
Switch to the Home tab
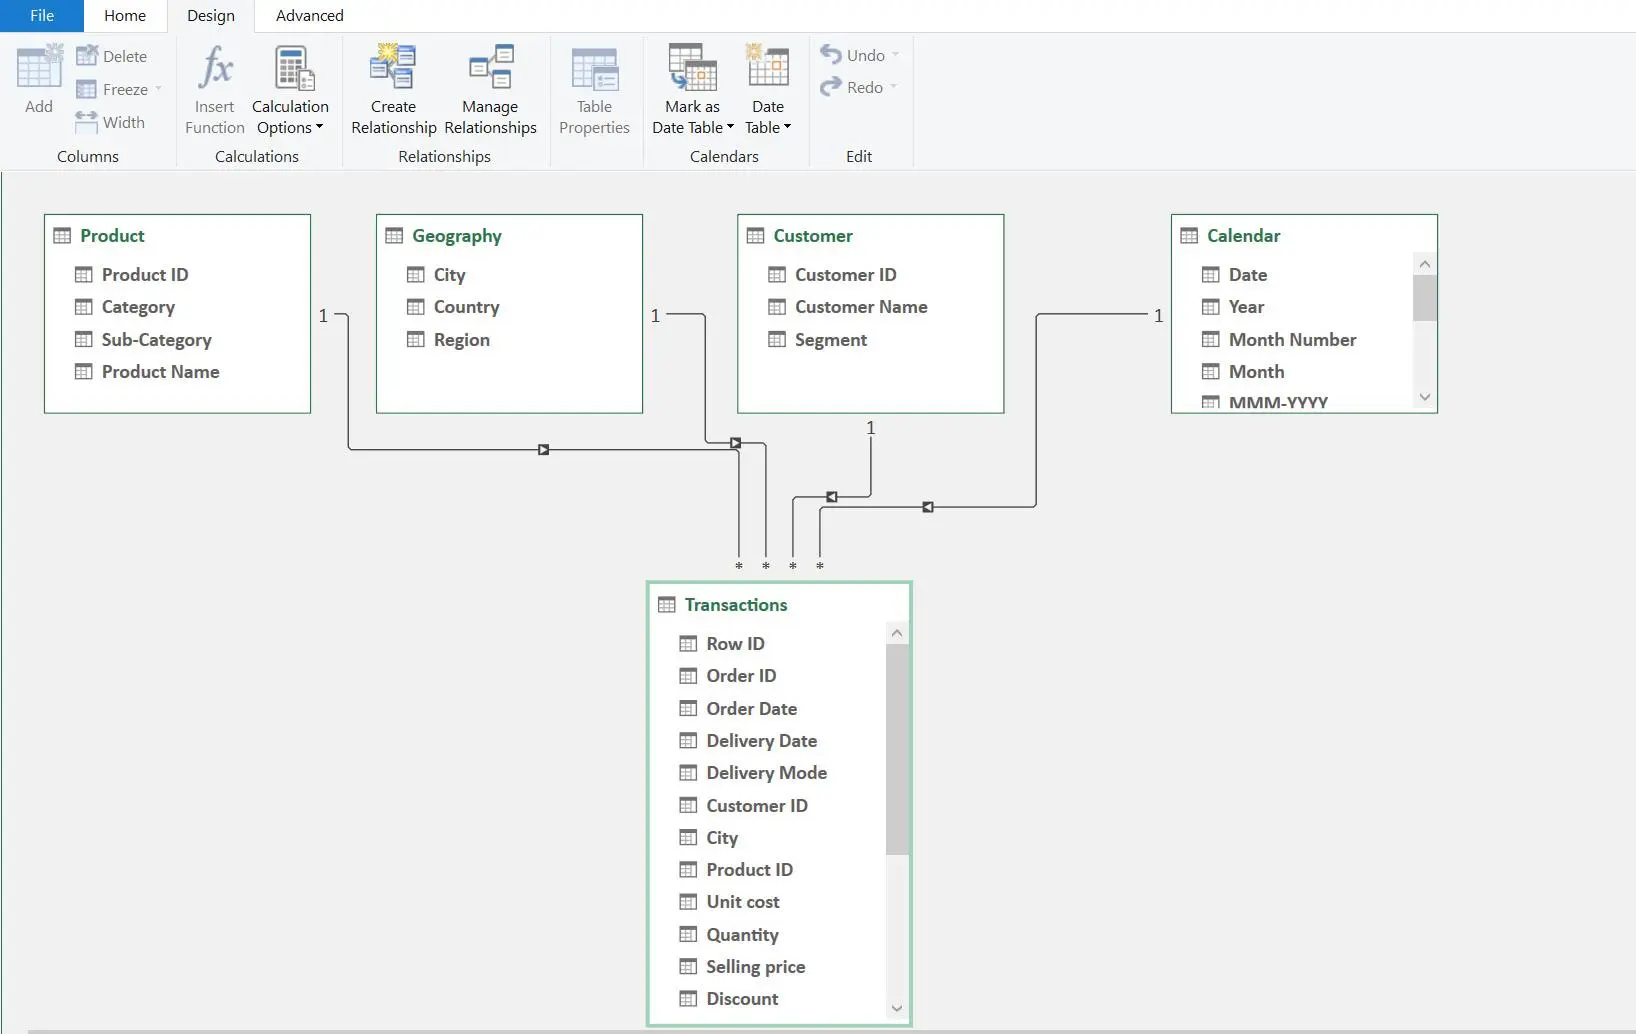[x=125, y=16]
